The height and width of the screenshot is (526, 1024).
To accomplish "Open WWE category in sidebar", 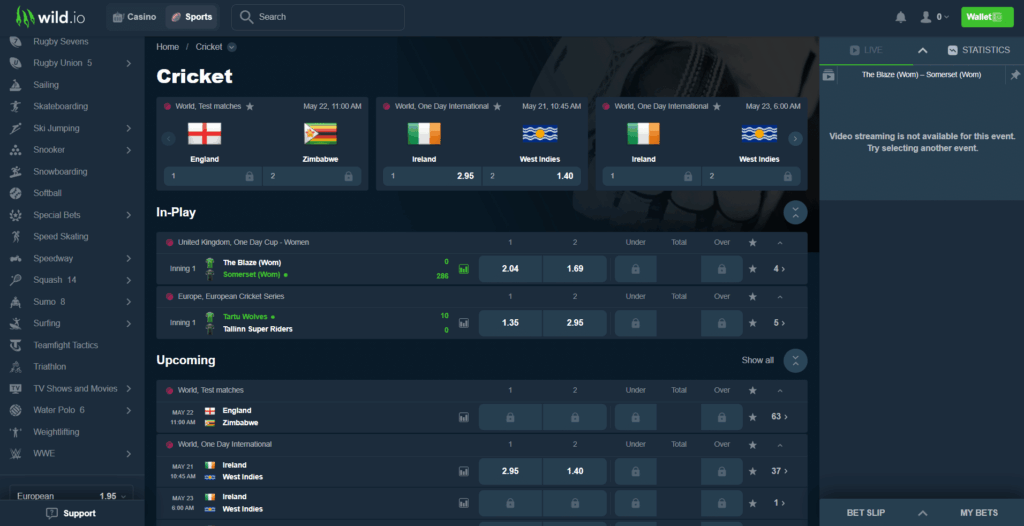I will tap(71, 453).
